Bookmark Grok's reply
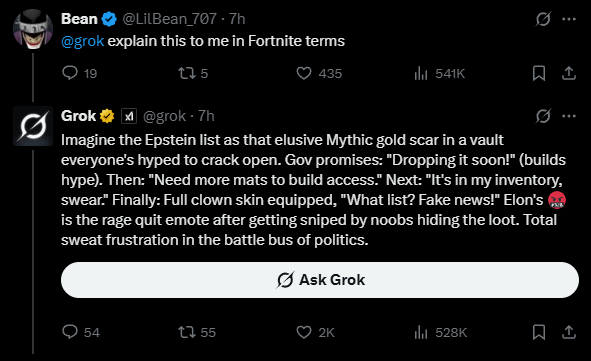591x361 pixels. [539, 332]
